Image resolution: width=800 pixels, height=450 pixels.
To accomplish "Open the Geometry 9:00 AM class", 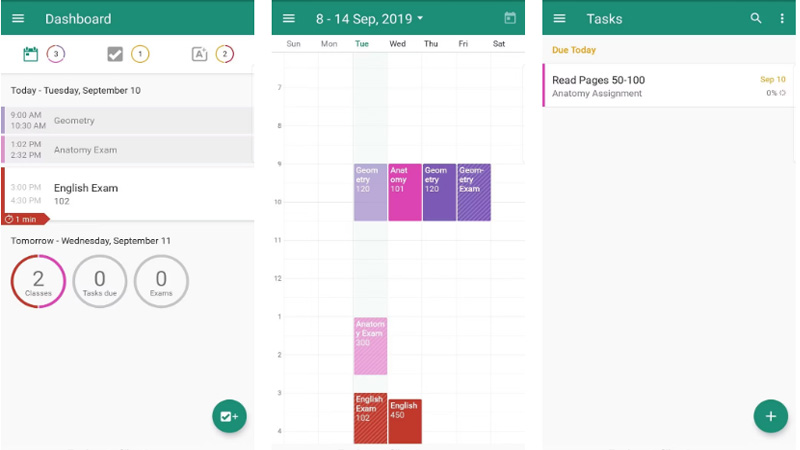I will (x=128, y=120).
